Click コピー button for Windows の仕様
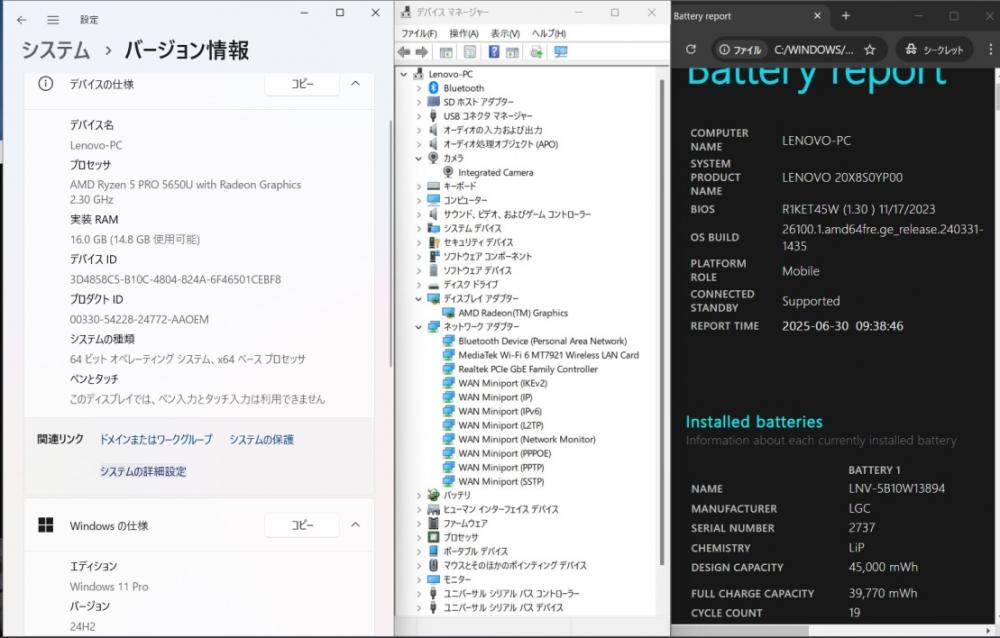Viewport: 1000px width, 638px height. click(302, 525)
